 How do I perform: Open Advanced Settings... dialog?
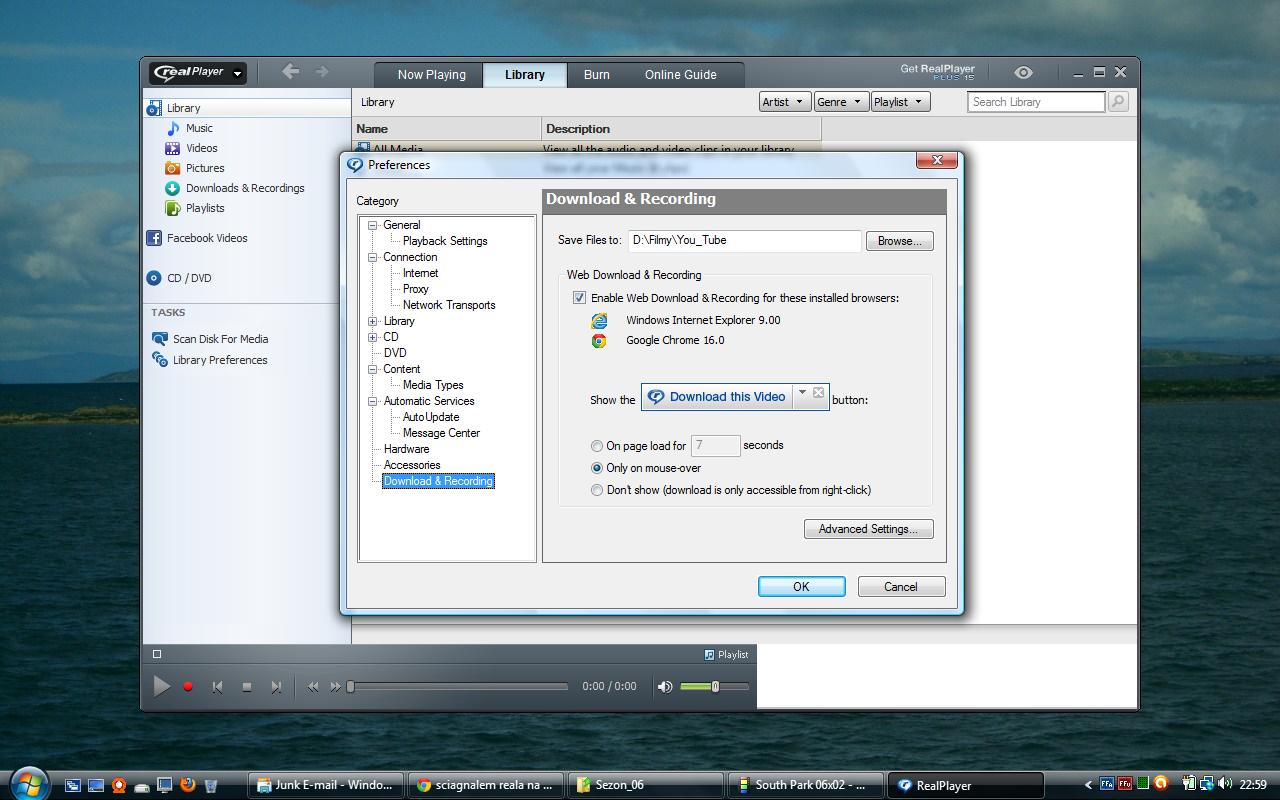point(868,529)
